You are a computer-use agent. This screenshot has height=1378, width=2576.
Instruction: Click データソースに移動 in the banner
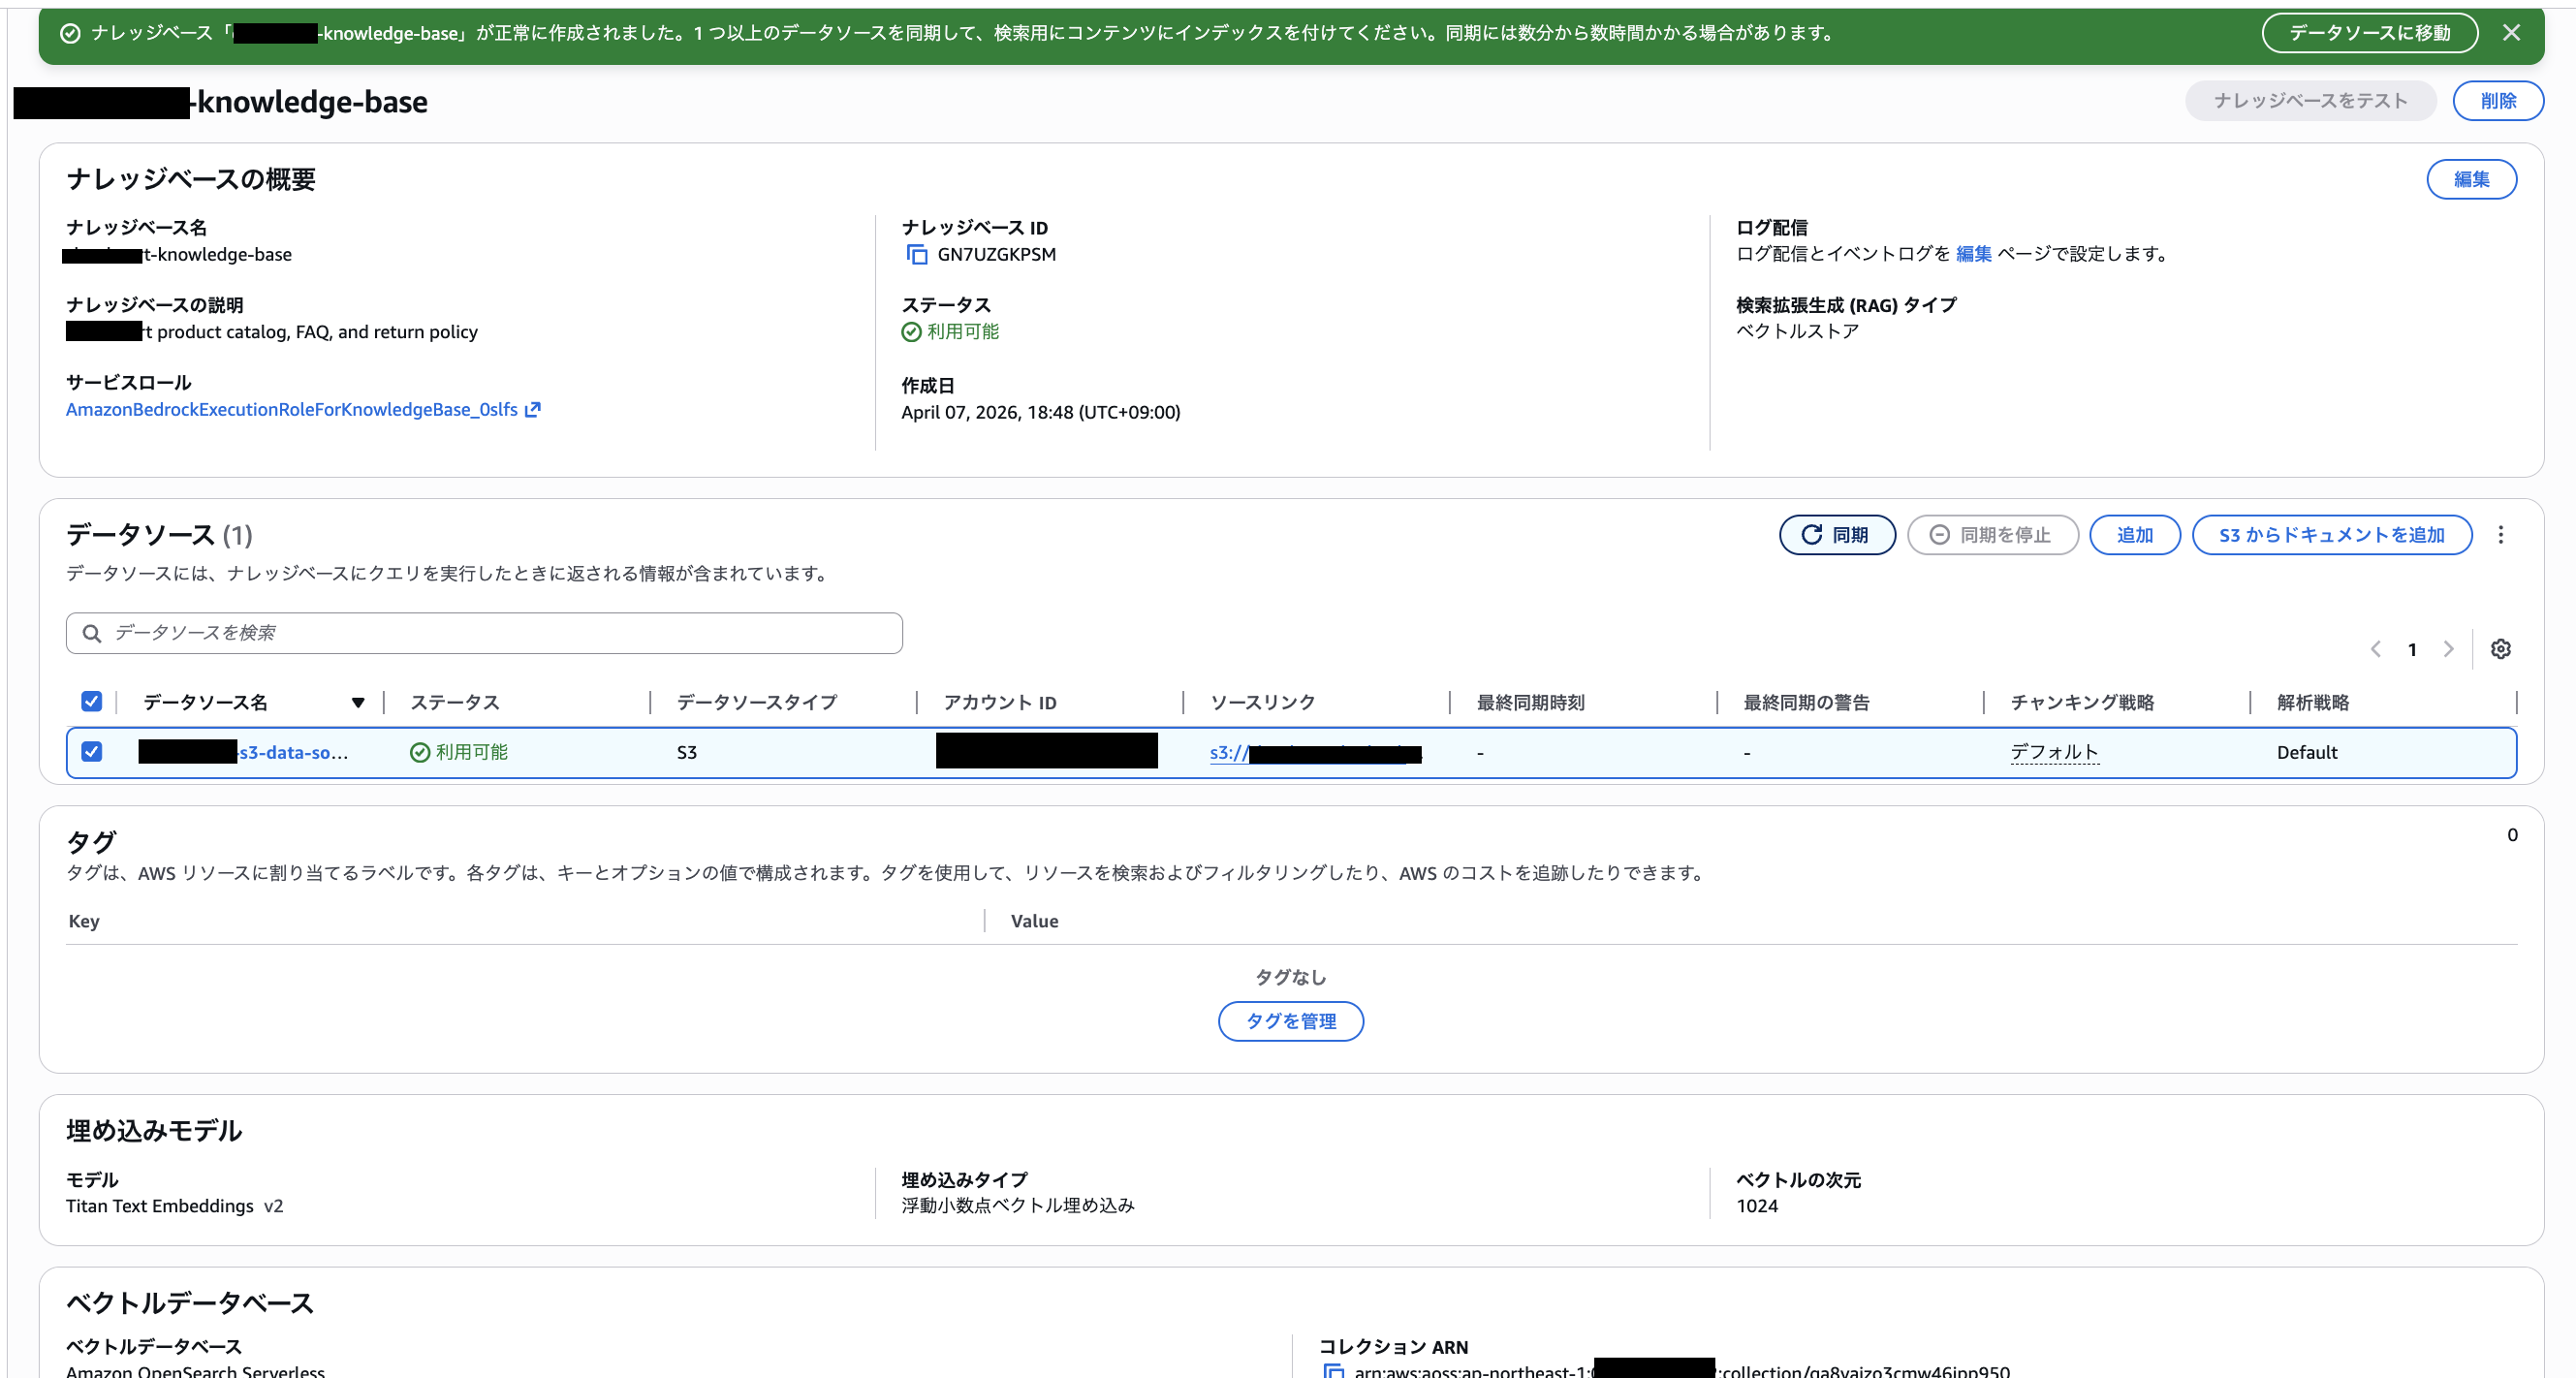(x=2369, y=32)
